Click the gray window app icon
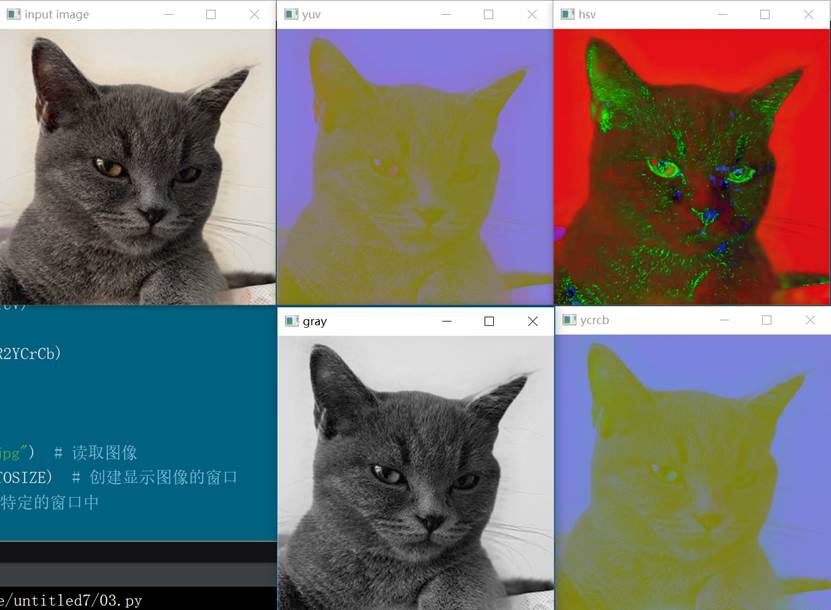831x610 pixels. pos(292,321)
